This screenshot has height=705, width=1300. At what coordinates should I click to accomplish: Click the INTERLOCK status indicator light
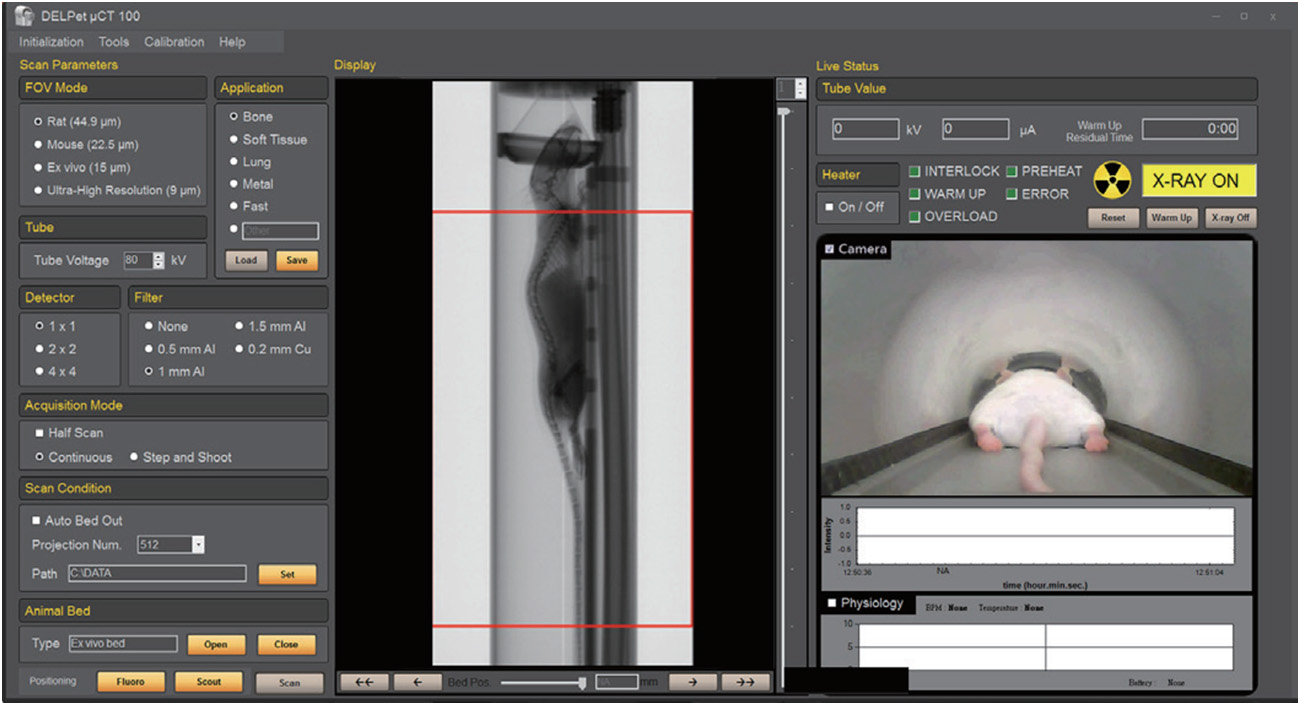[914, 172]
